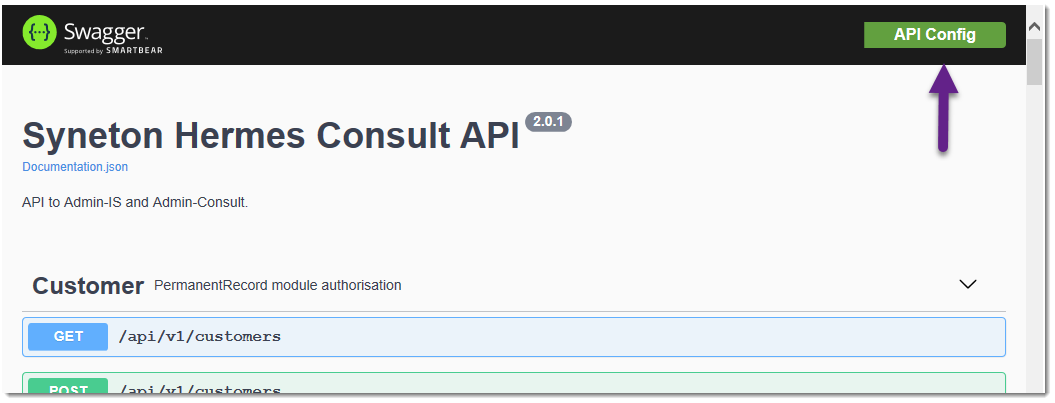
Task: Open the API Config button
Action: tap(934, 35)
